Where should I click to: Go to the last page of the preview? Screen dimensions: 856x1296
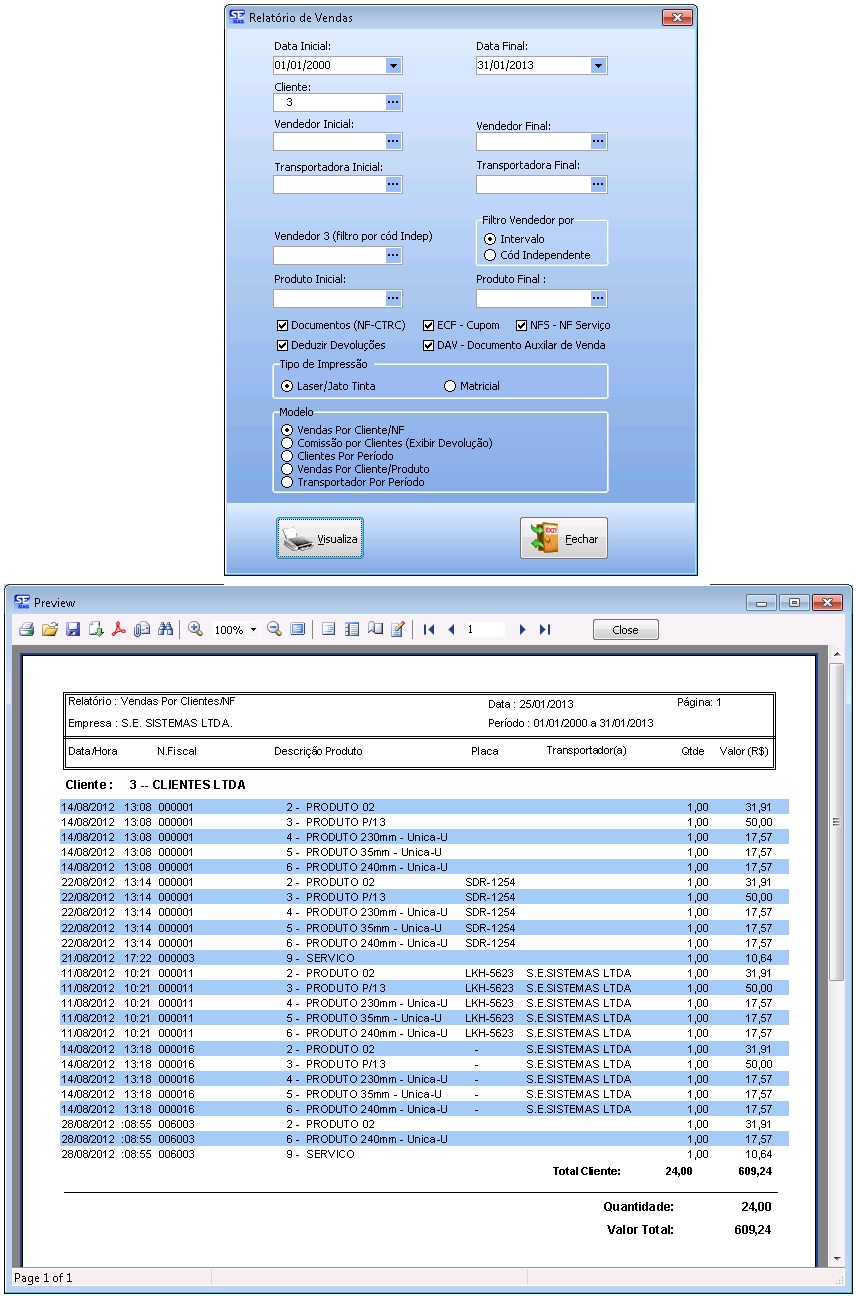tap(545, 630)
